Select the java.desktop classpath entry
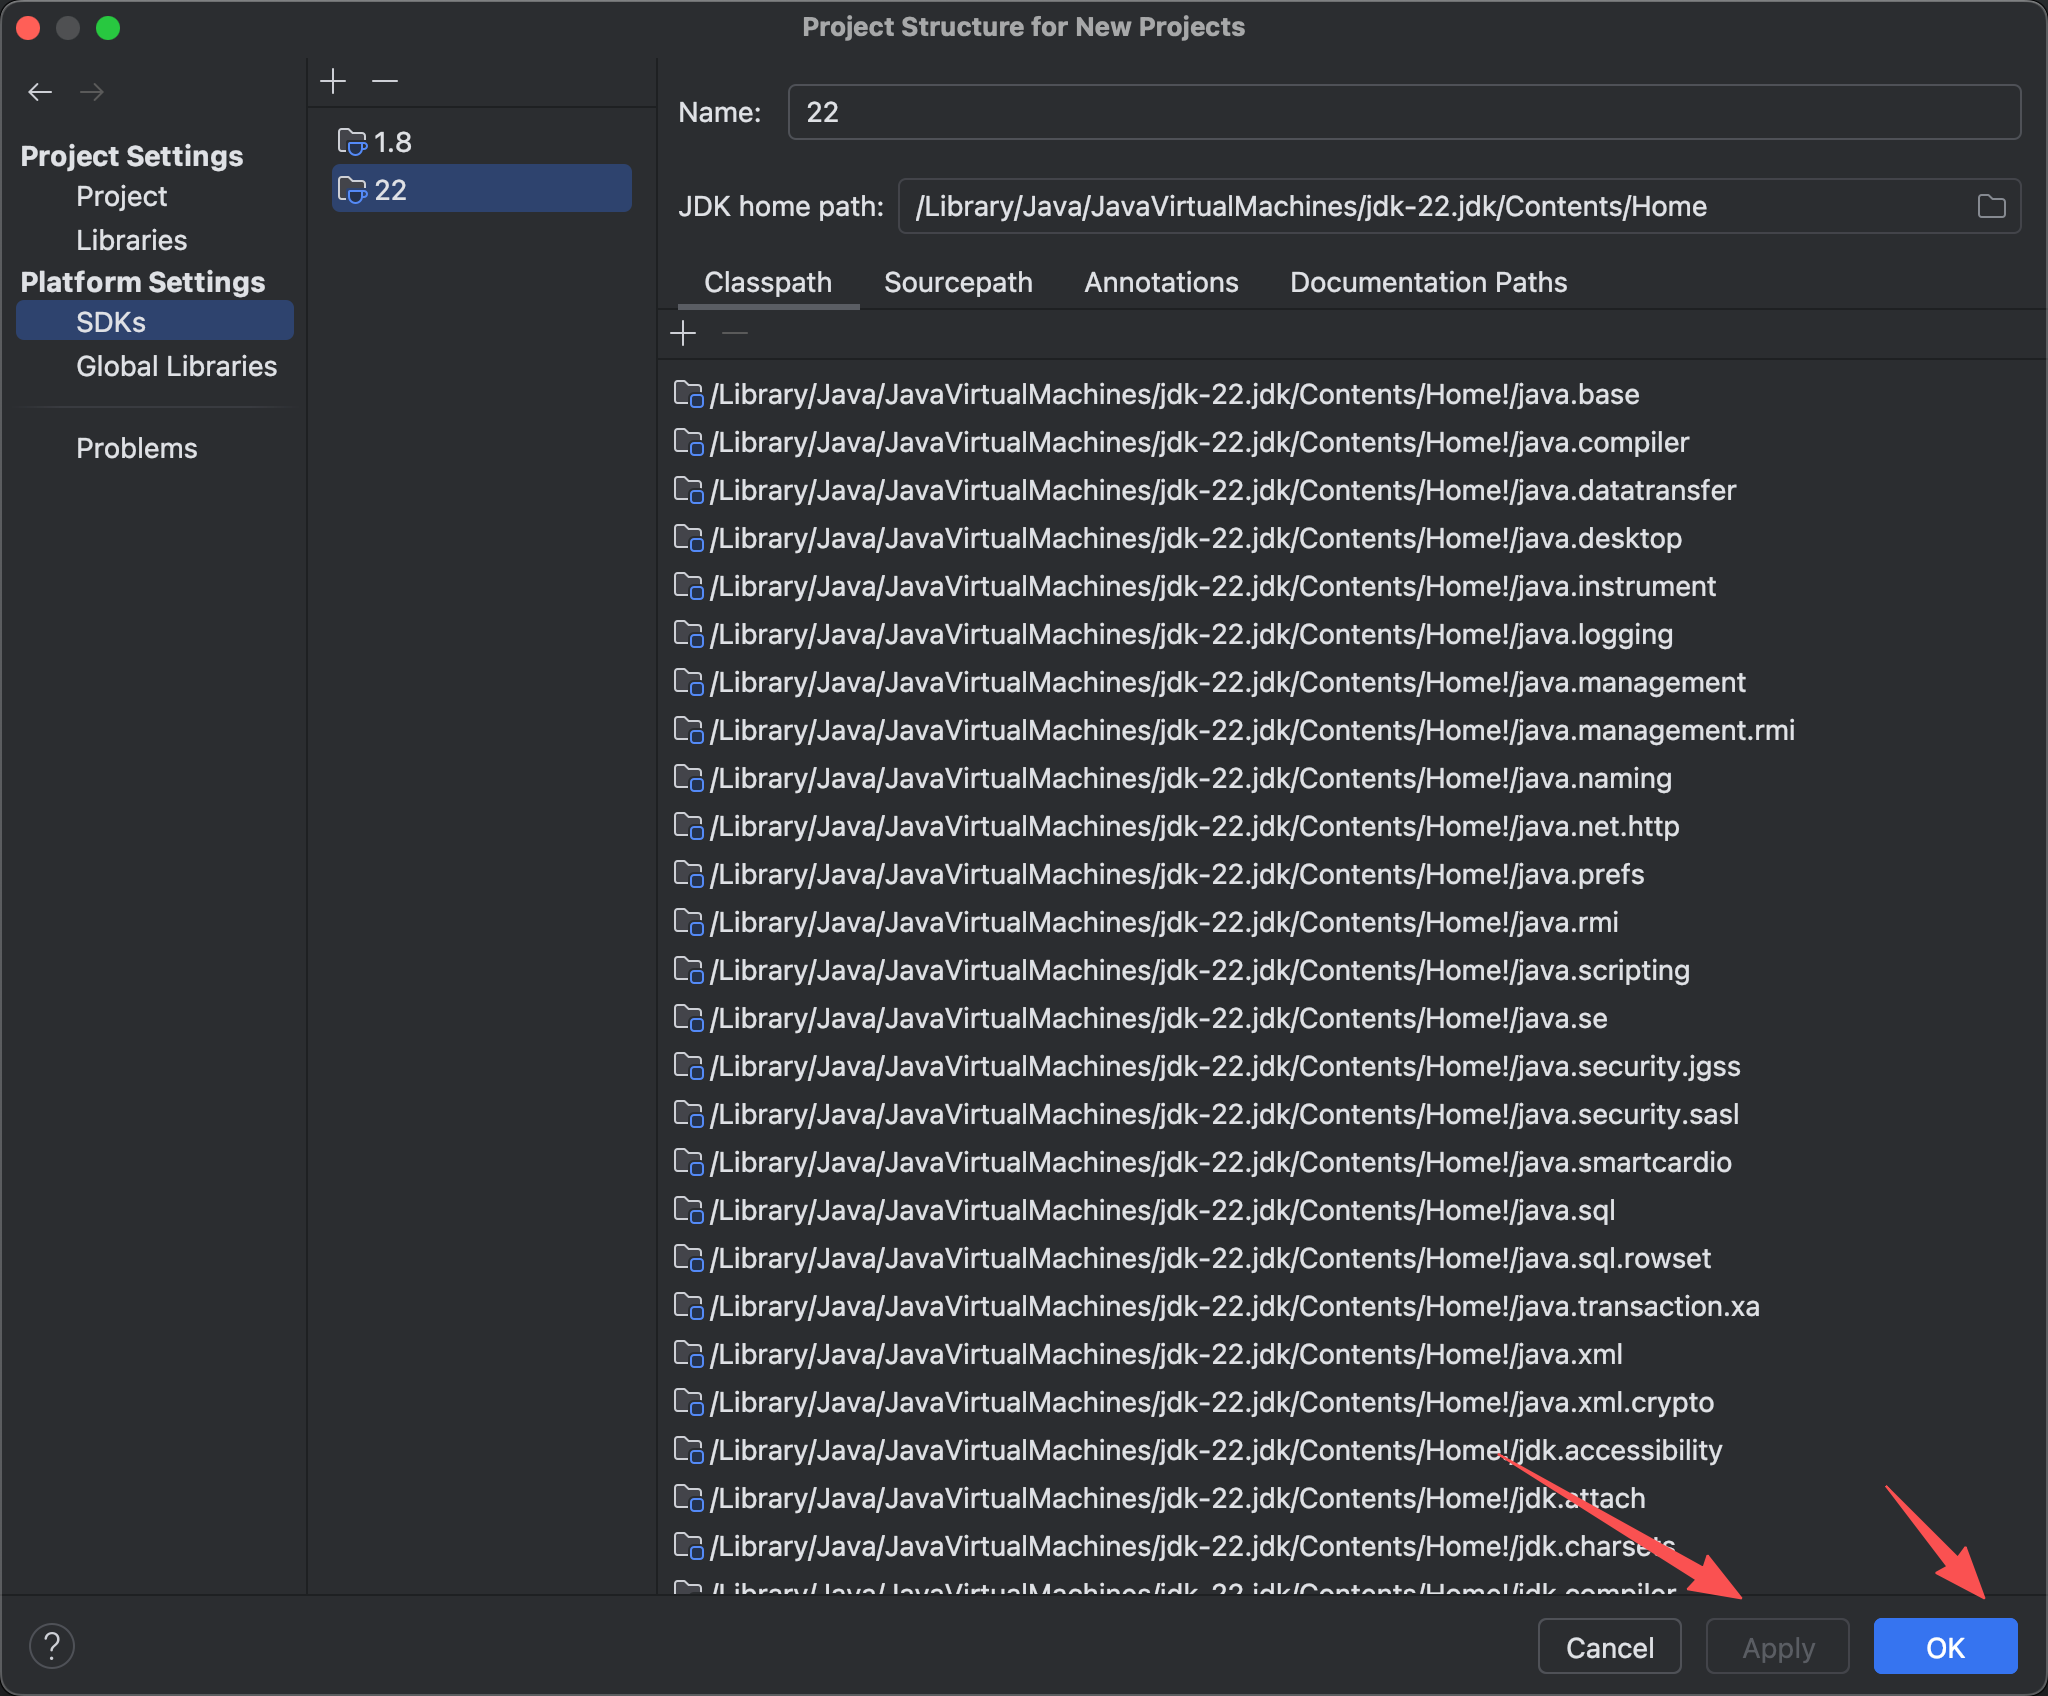Image resolution: width=2048 pixels, height=1696 pixels. click(x=1195, y=538)
